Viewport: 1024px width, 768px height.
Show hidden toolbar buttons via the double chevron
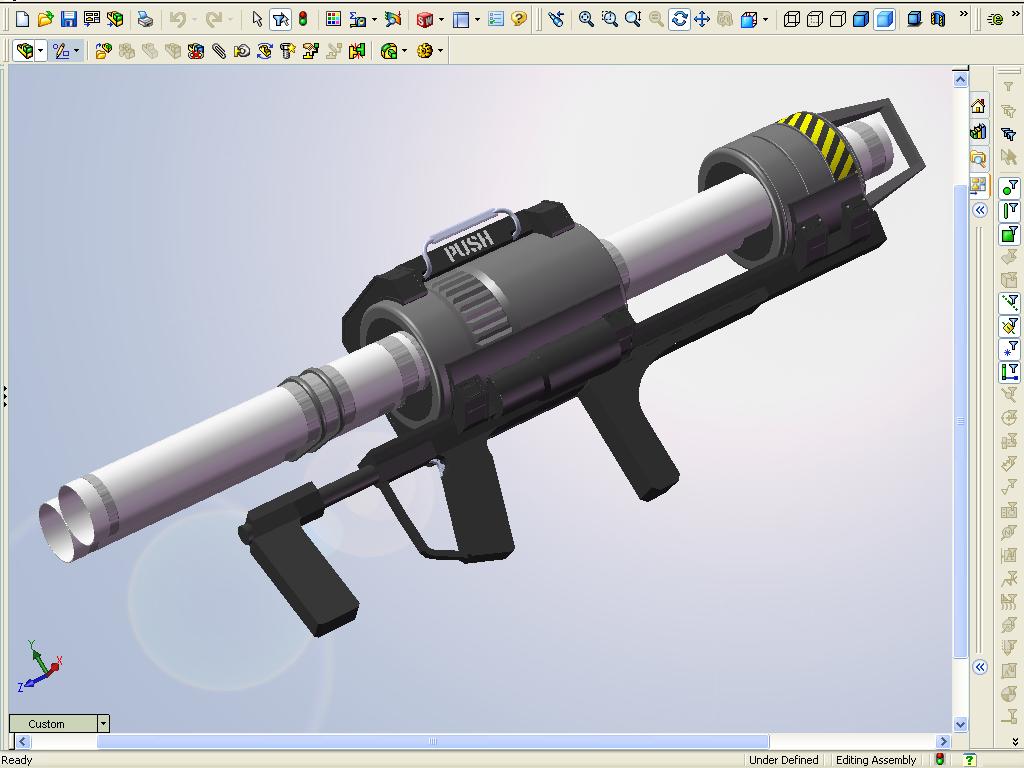963,15
